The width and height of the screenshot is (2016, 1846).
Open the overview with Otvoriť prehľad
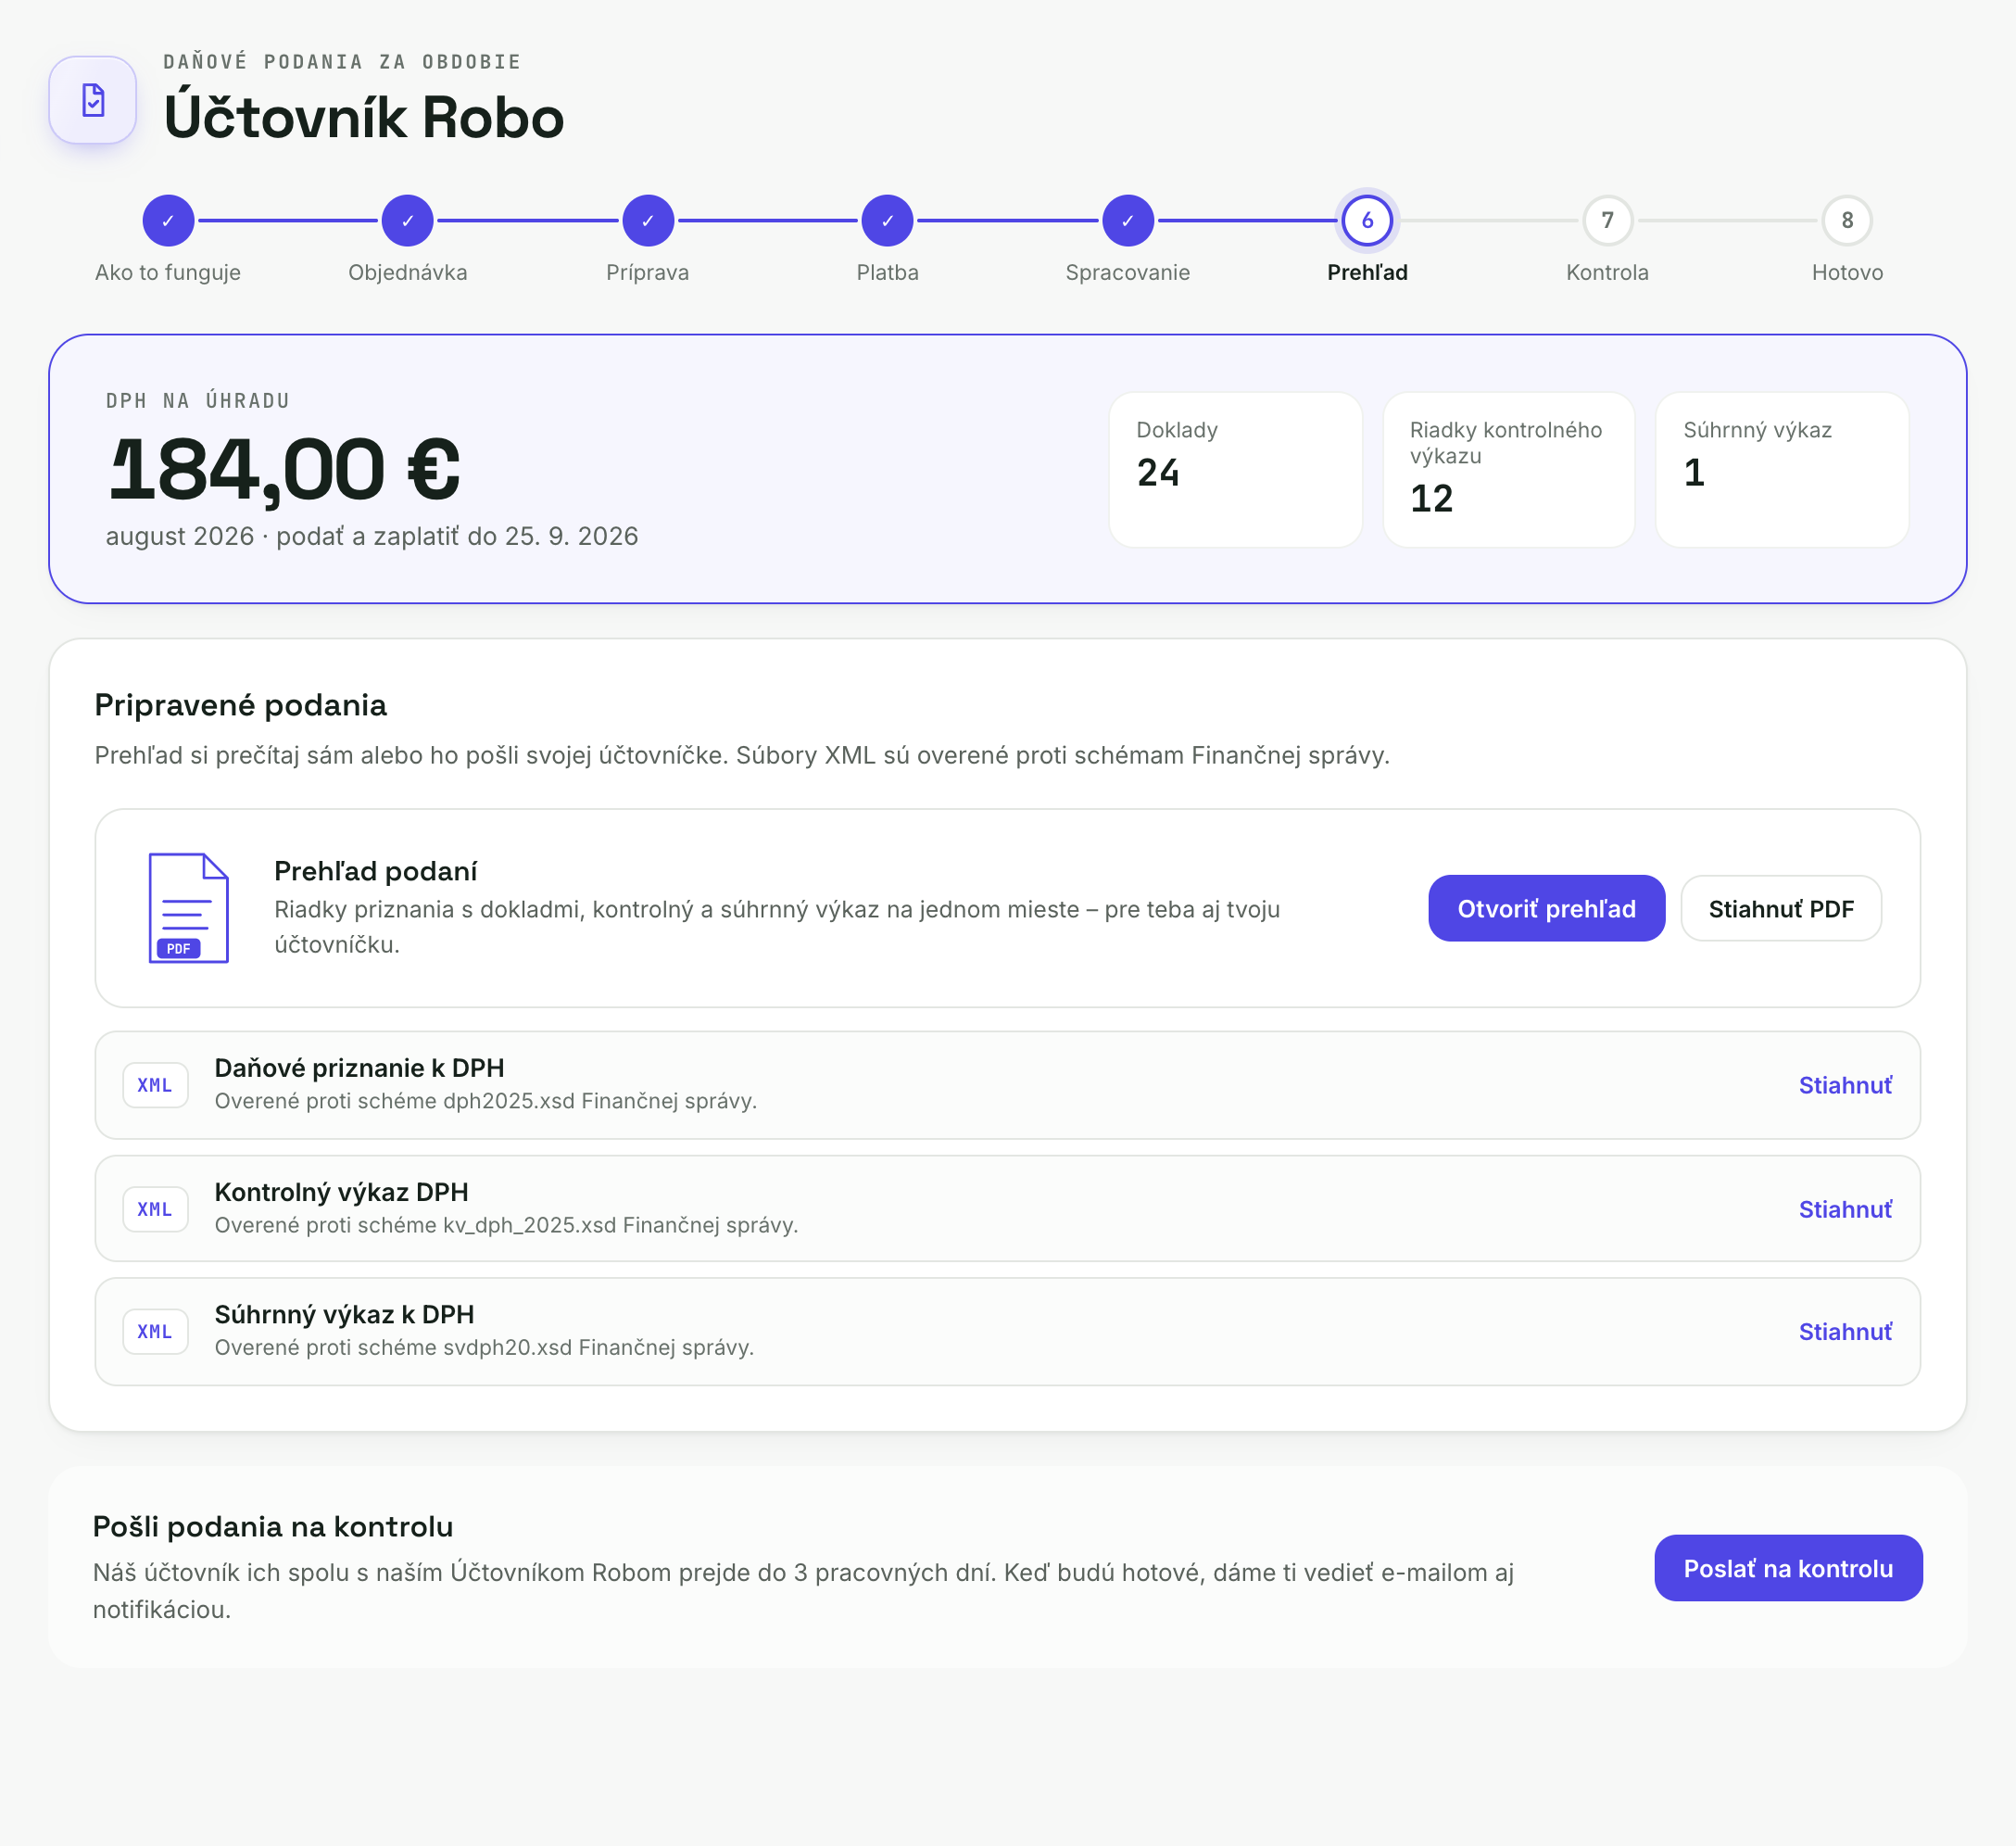[x=1546, y=908]
